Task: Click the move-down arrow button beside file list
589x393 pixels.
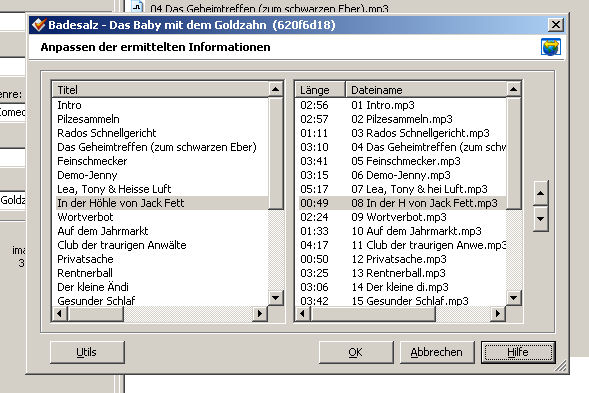Action: pyautogui.click(x=540, y=219)
